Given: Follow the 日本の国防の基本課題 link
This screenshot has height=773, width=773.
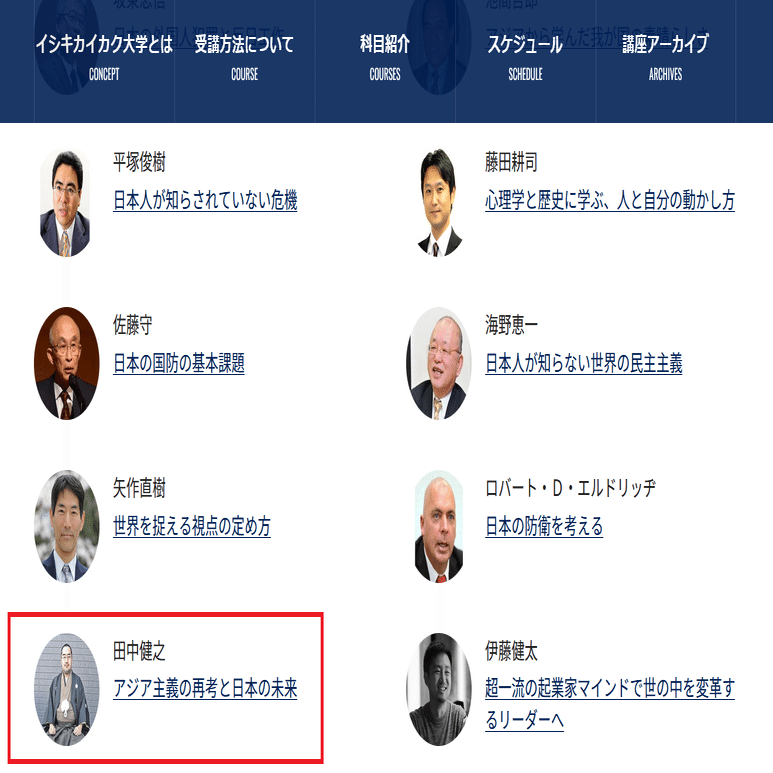Looking at the screenshot, I should (179, 363).
